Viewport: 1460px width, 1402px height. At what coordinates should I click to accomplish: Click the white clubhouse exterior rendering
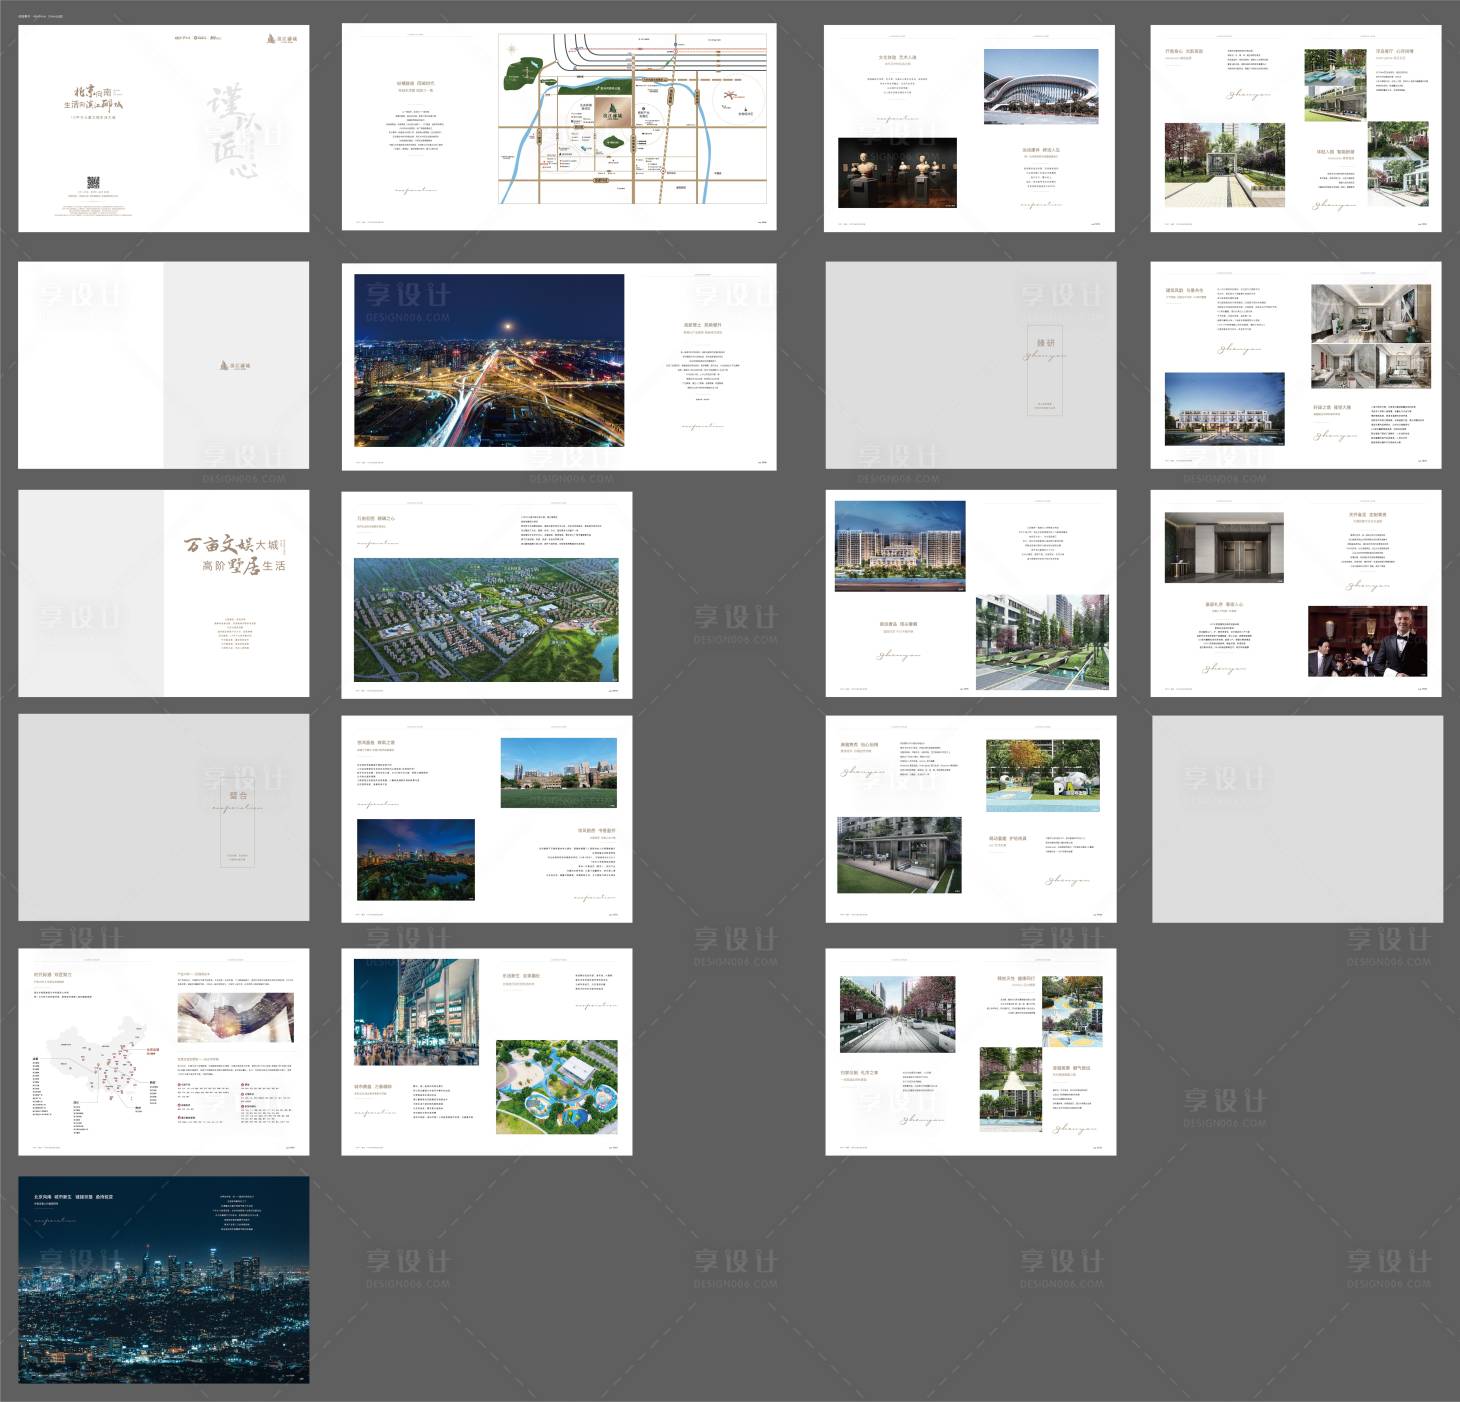1225,410
